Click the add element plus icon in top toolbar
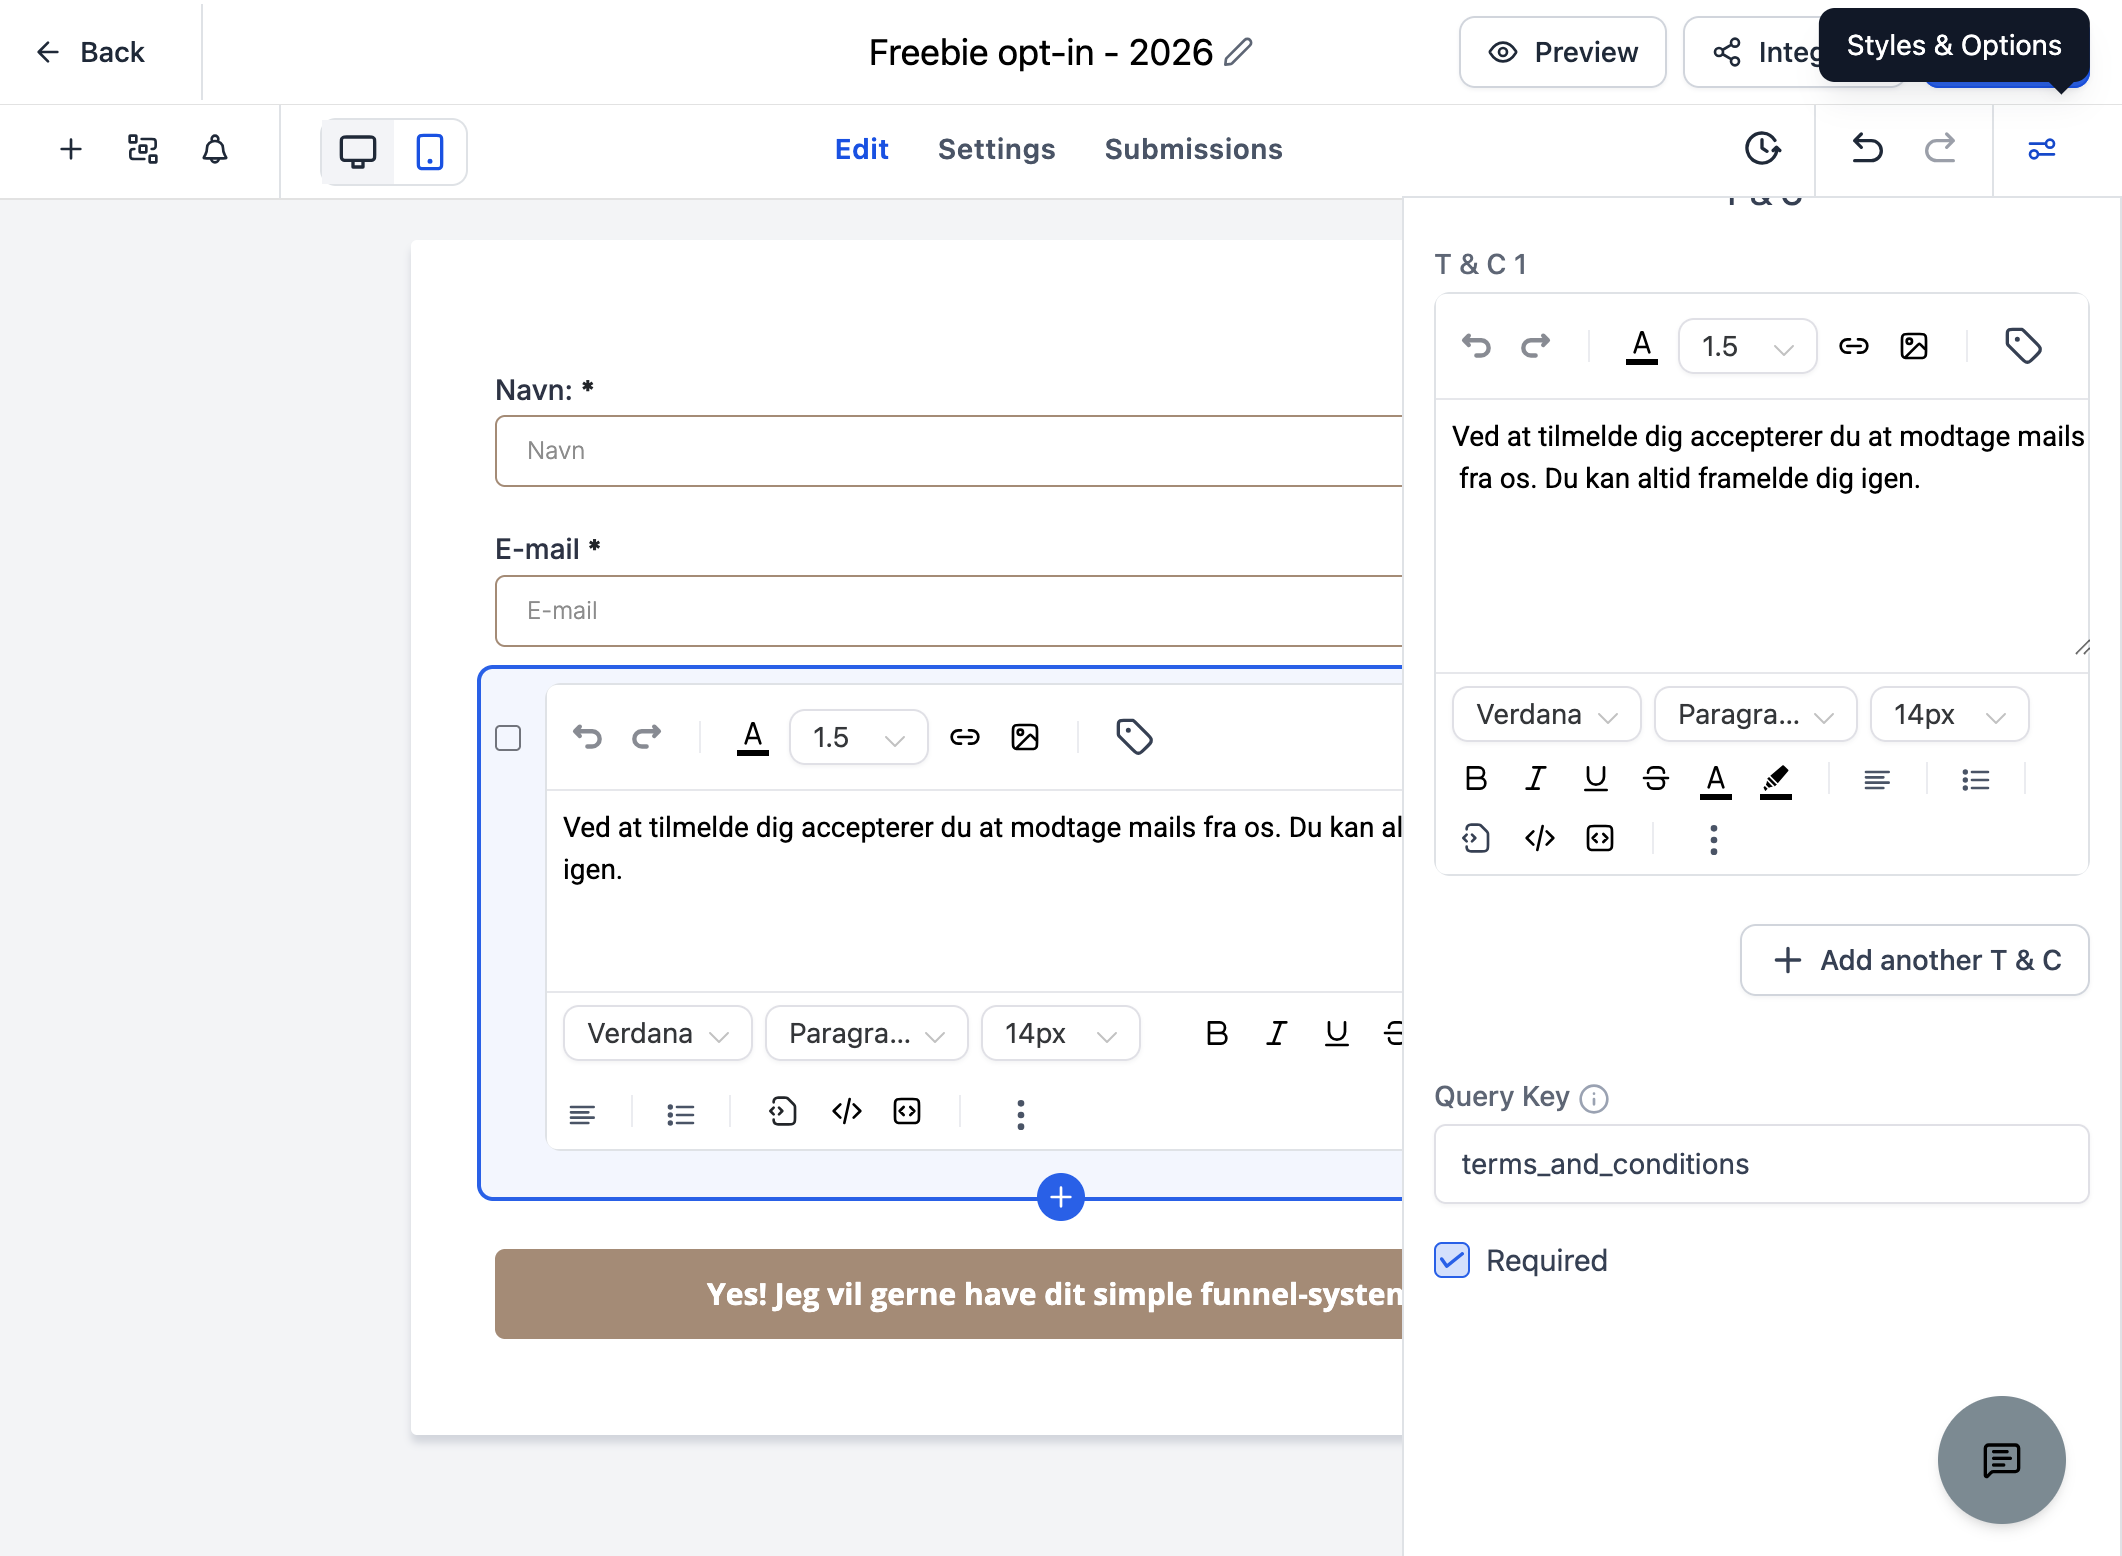Viewport: 2122px width, 1556px height. tap(71, 150)
